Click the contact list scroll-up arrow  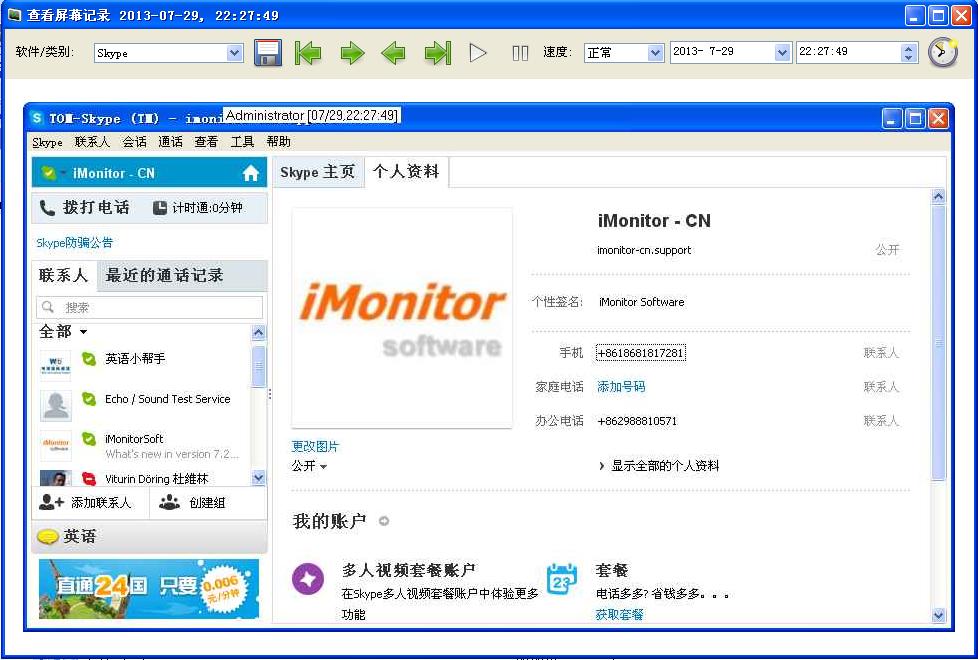point(259,332)
